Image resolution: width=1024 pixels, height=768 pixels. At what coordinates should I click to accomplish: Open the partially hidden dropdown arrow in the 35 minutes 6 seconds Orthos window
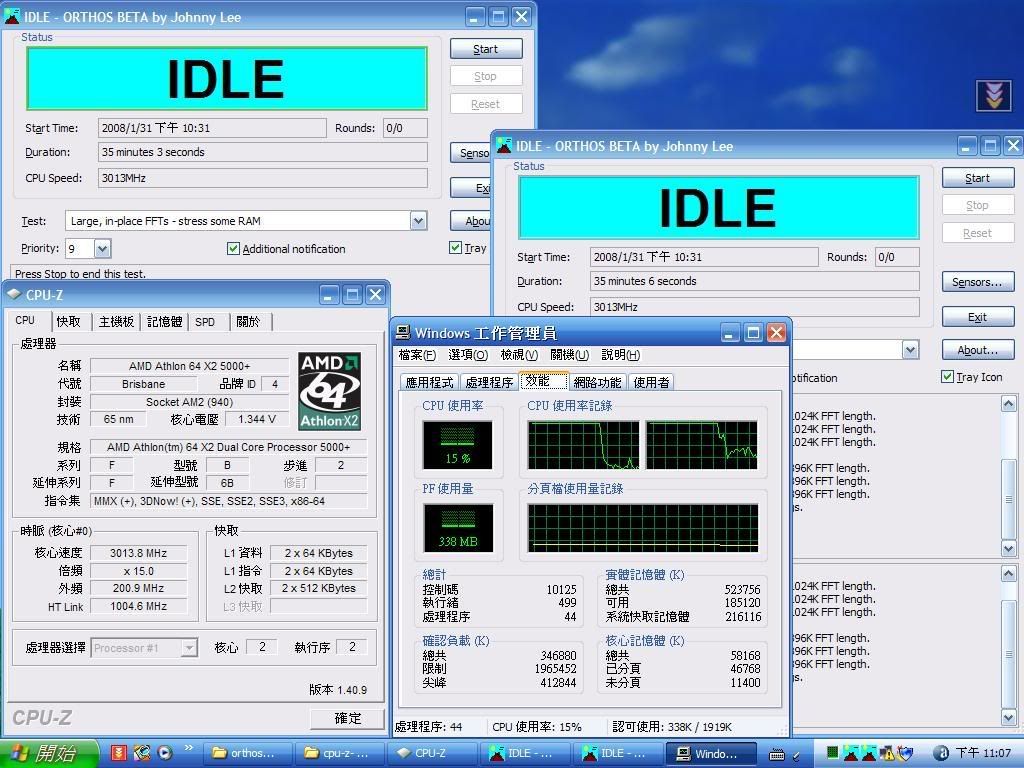911,349
